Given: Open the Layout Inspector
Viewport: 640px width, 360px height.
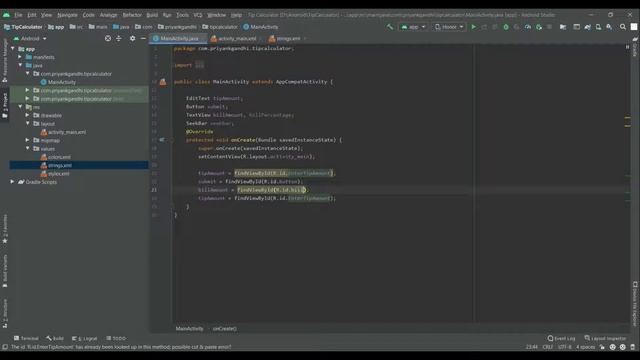Looking at the screenshot, I should tap(605, 338).
